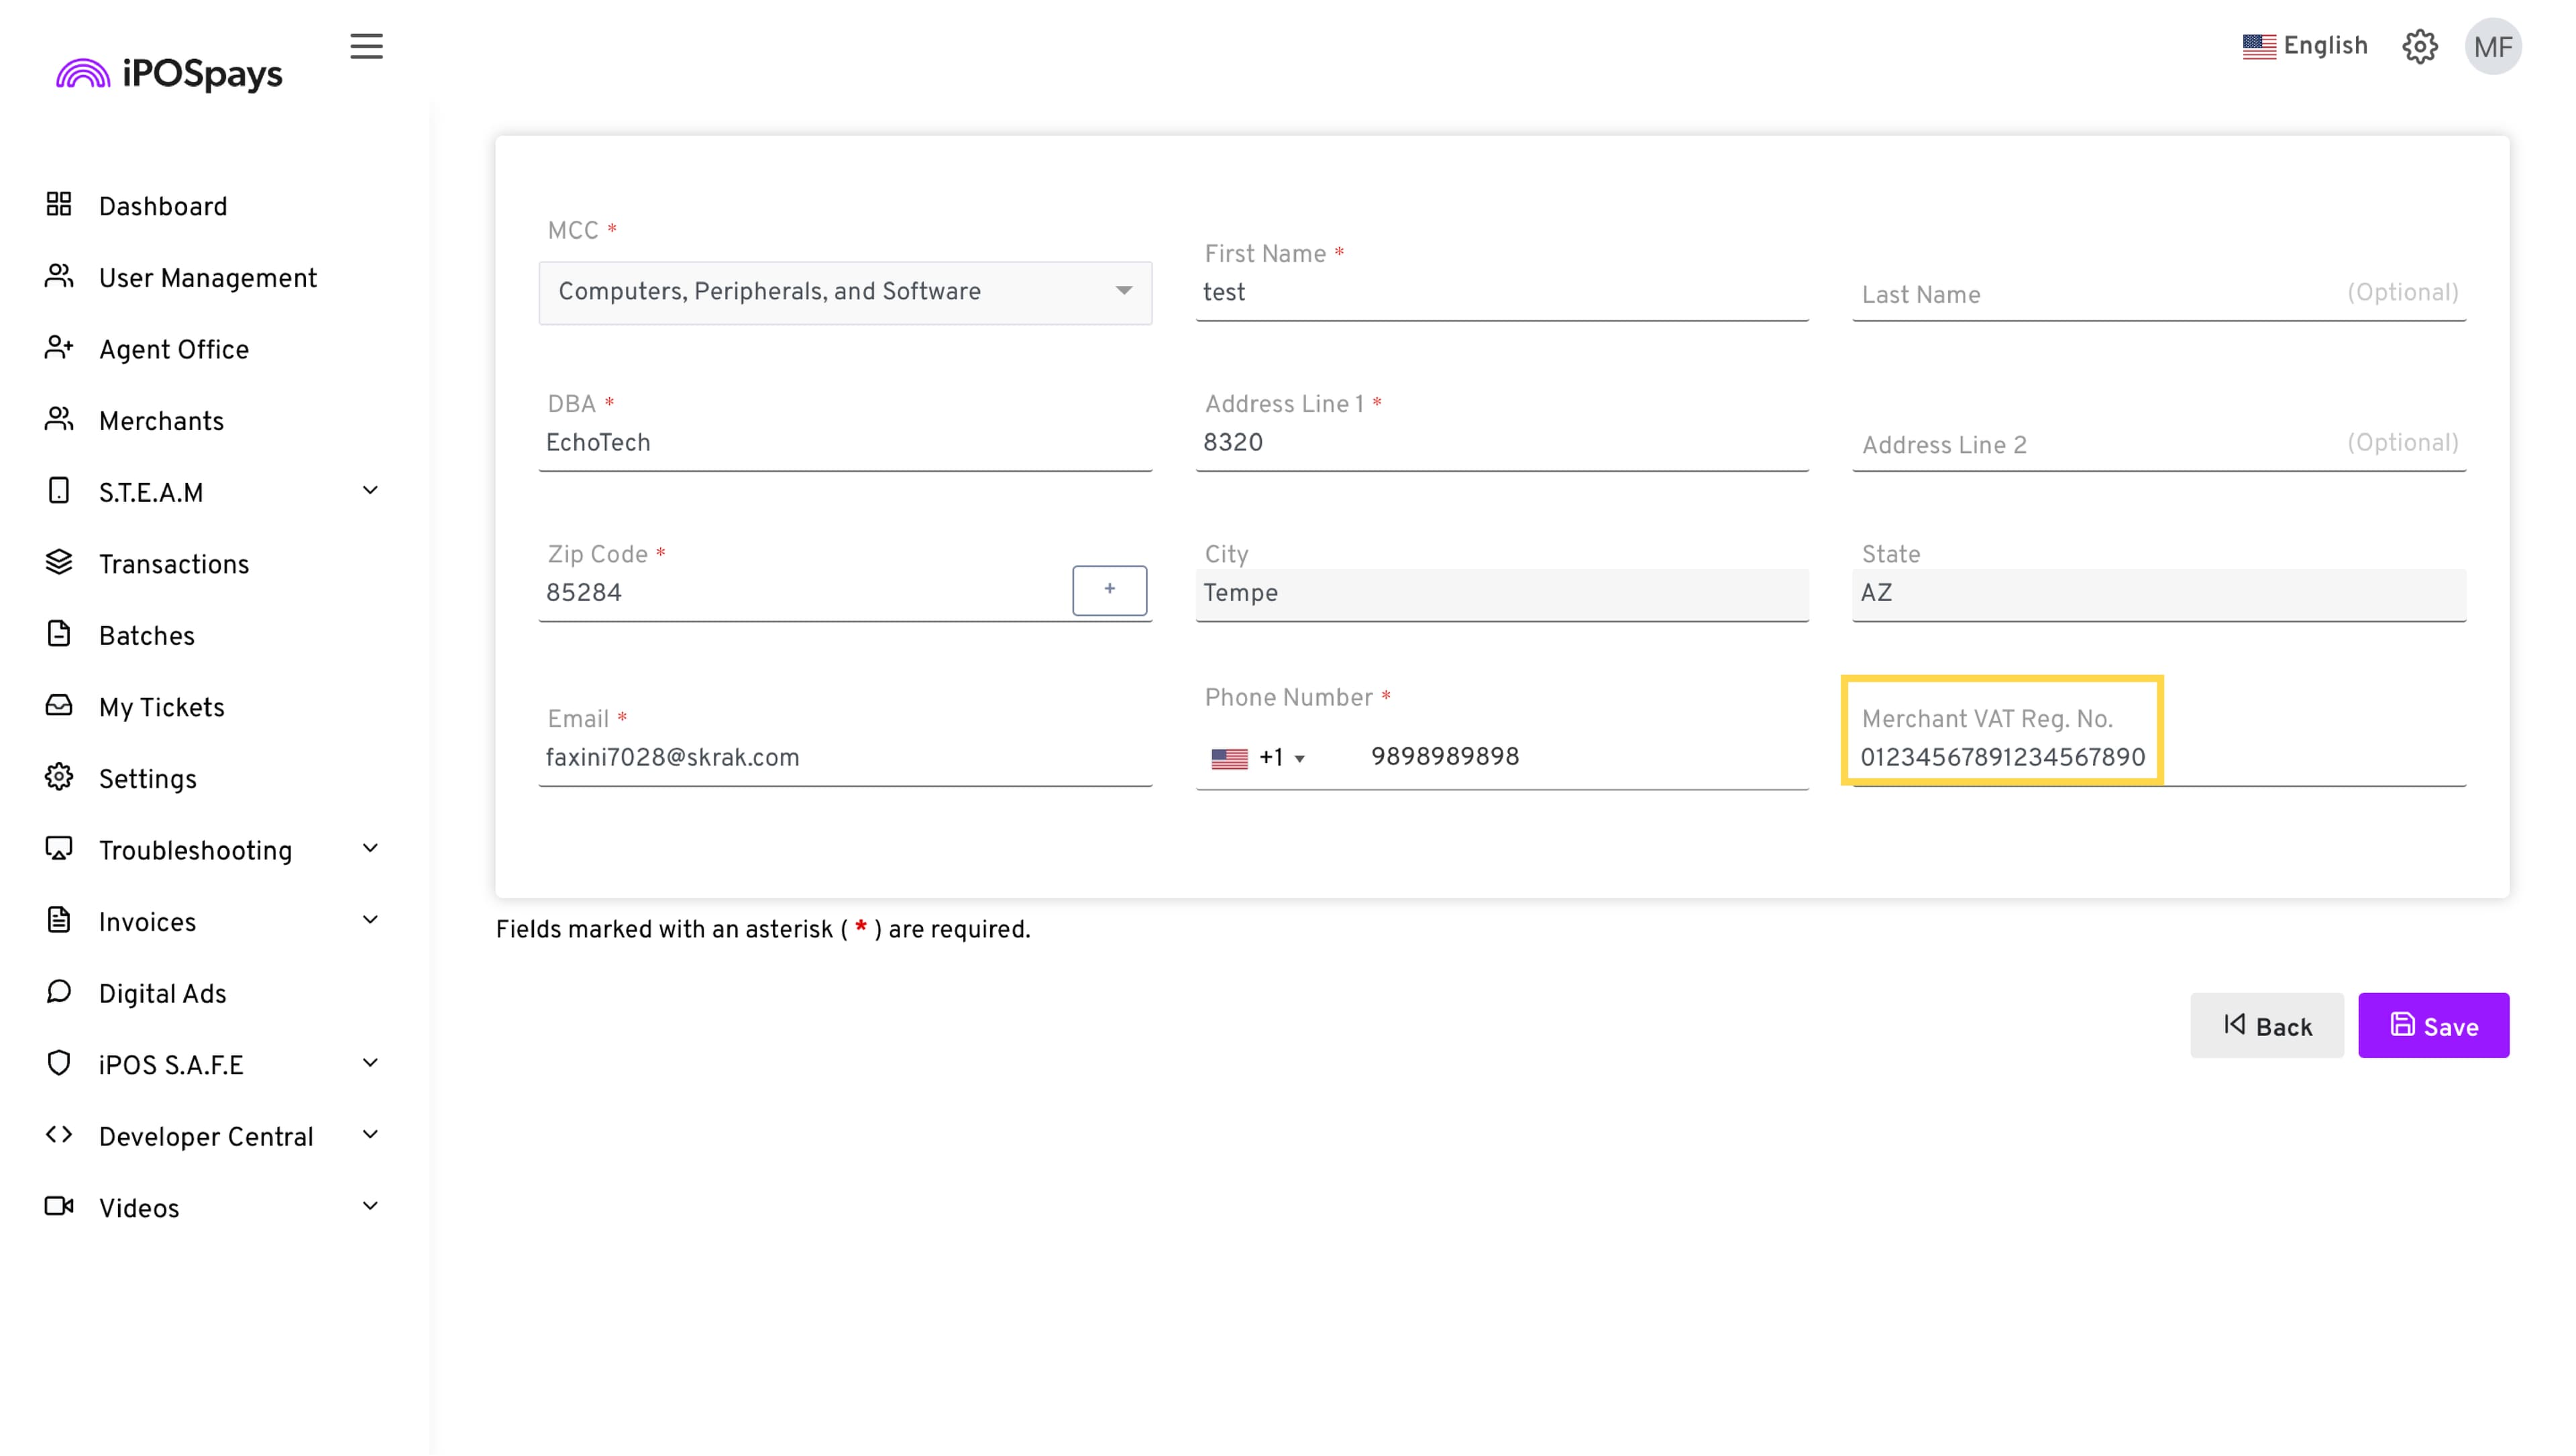
Task: Go to My Tickets
Action: point(162,707)
